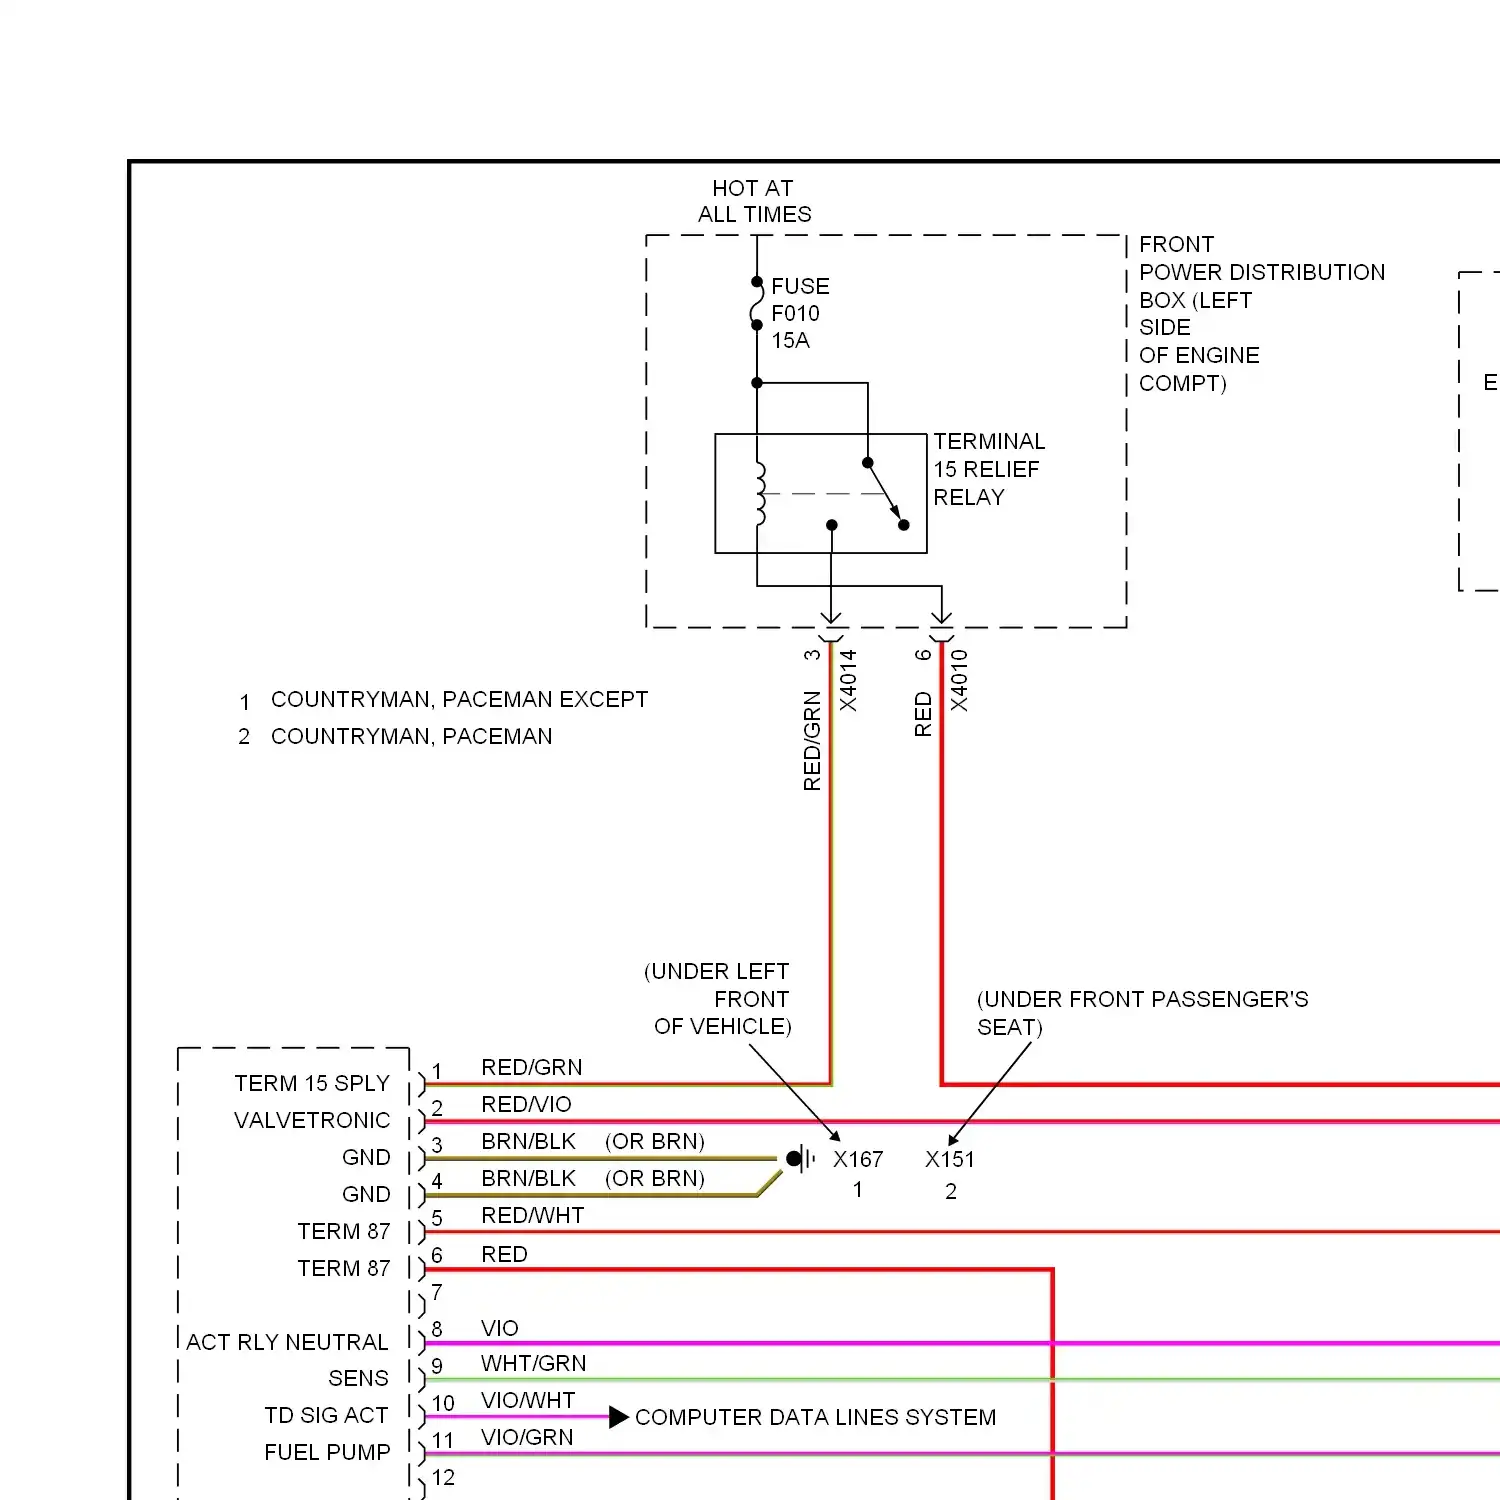Click the VIO/GRN wire label
This screenshot has height=1500, width=1500.
click(x=527, y=1437)
